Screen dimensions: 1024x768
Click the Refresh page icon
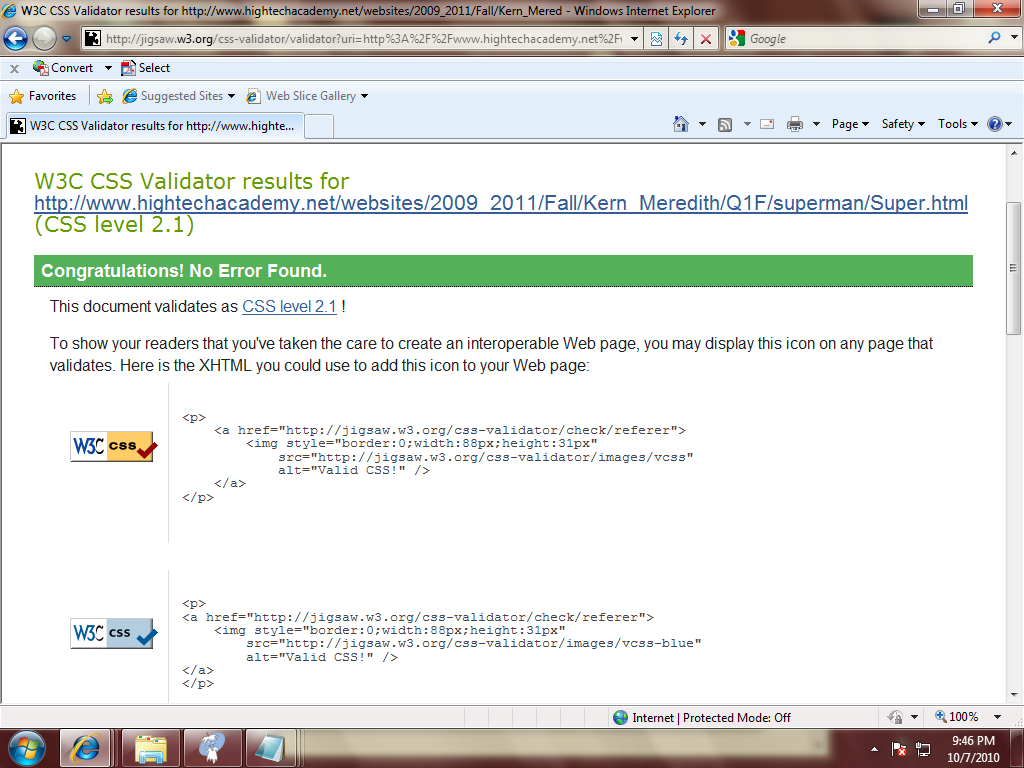681,39
